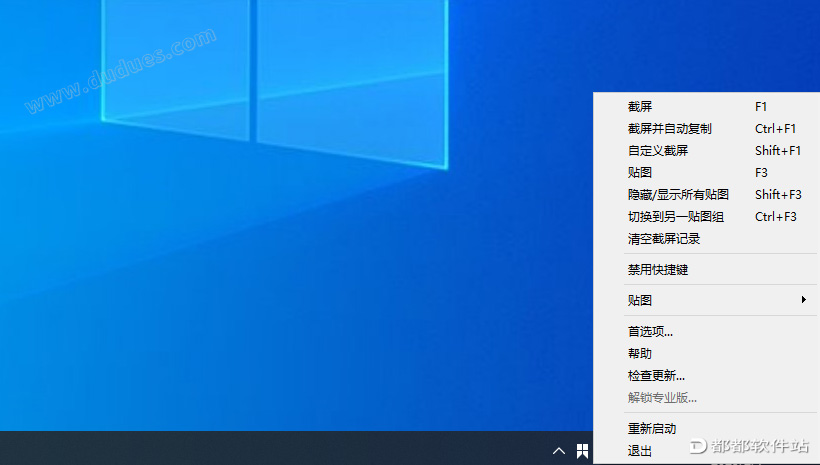Select 重新启动 to restart Snipaste

tap(652, 429)
